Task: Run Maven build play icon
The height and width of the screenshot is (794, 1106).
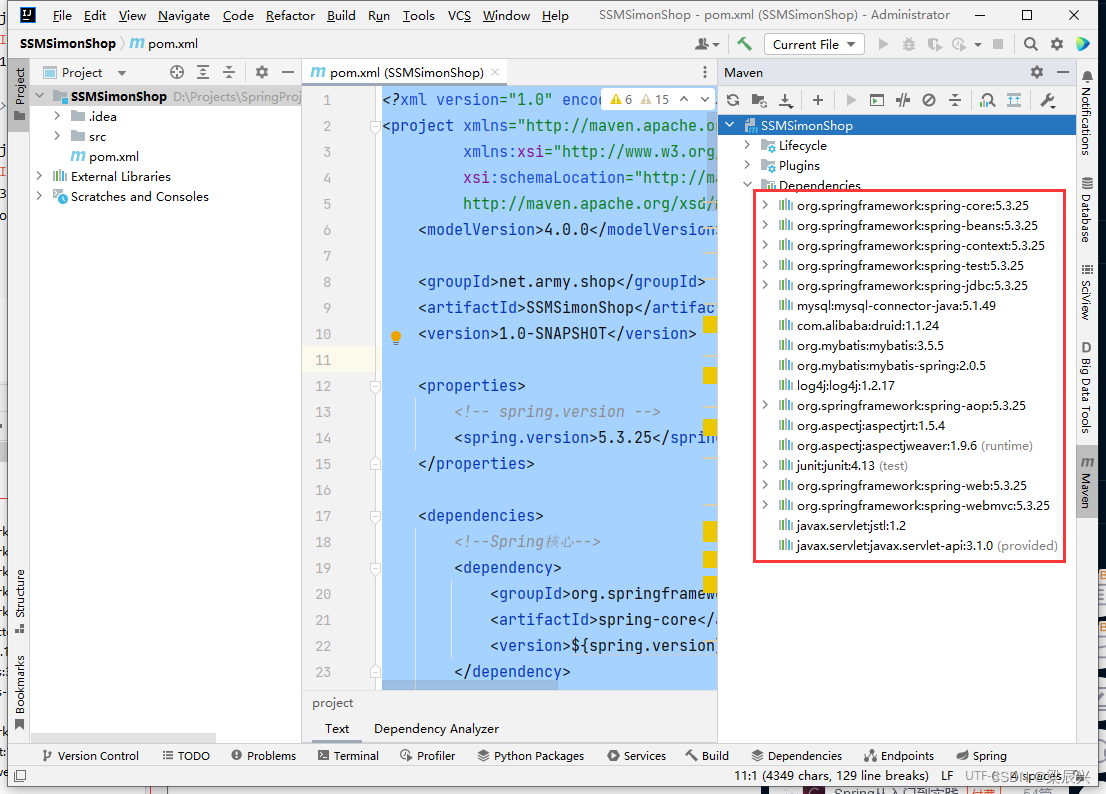Action: 851,100
